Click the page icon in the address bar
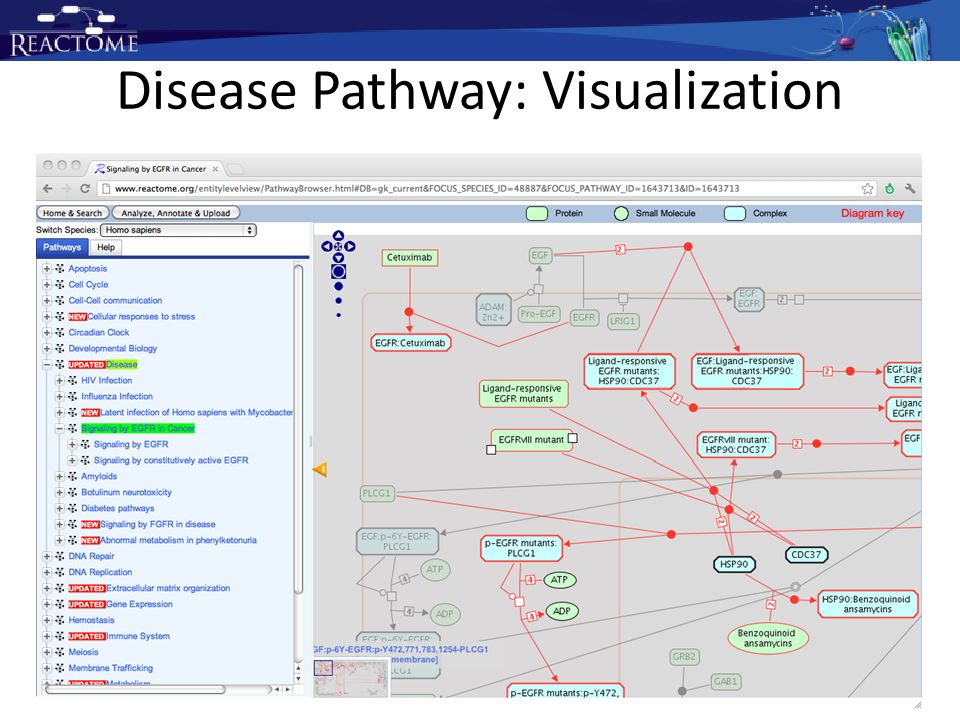This screenshot has width=960, height=720. (105, 189)
